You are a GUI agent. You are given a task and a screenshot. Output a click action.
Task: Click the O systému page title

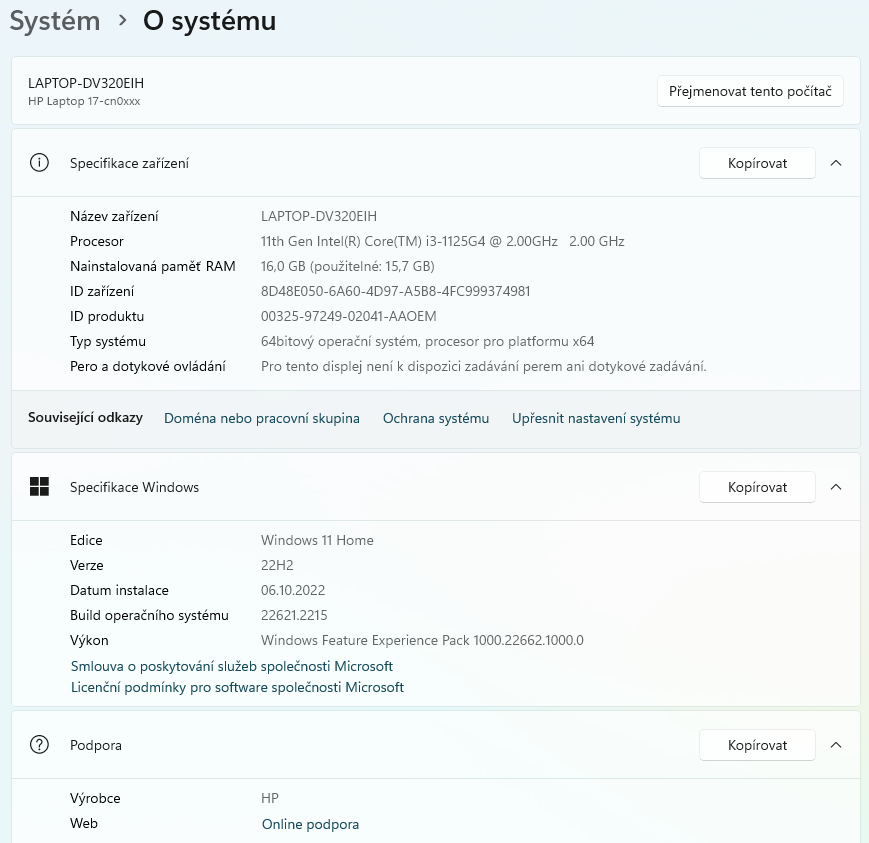coord(209,21)
